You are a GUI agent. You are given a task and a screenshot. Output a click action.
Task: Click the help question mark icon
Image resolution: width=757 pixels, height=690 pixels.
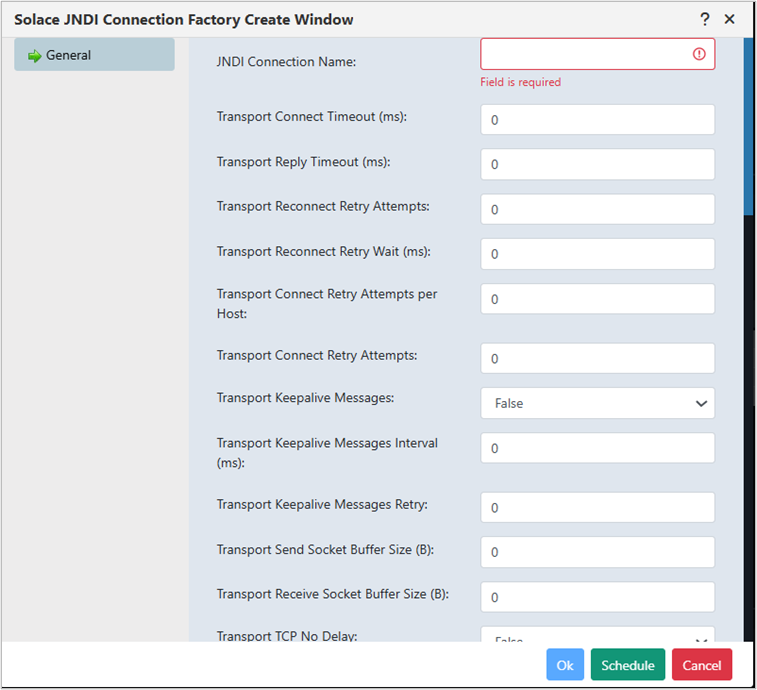click(704, 19)
